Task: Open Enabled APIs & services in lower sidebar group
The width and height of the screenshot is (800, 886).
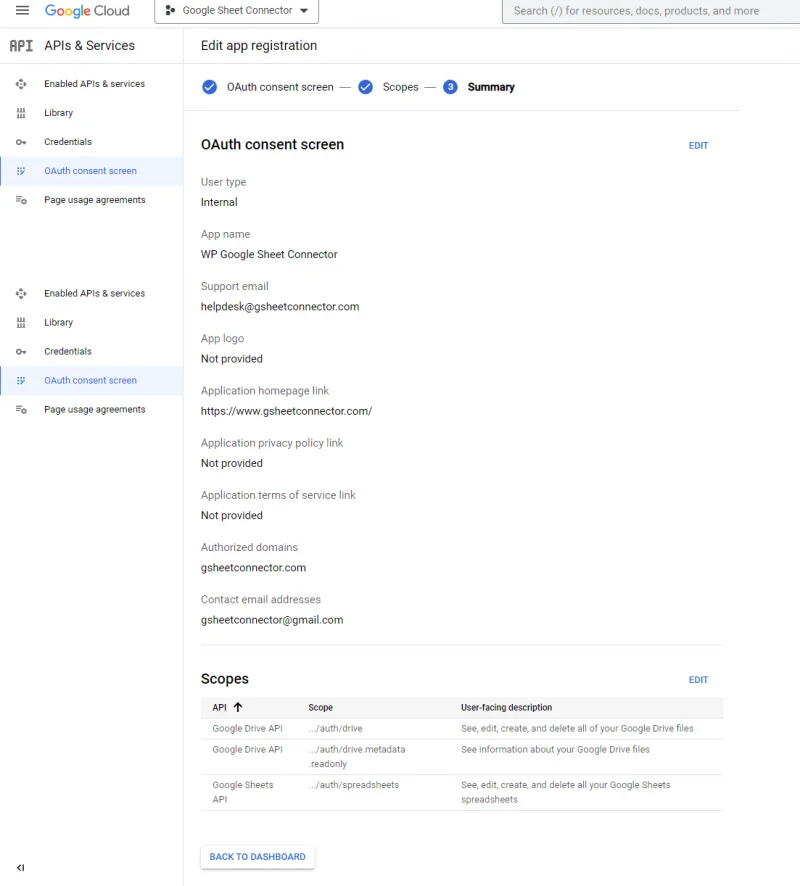Action: [x=94, y=293]
